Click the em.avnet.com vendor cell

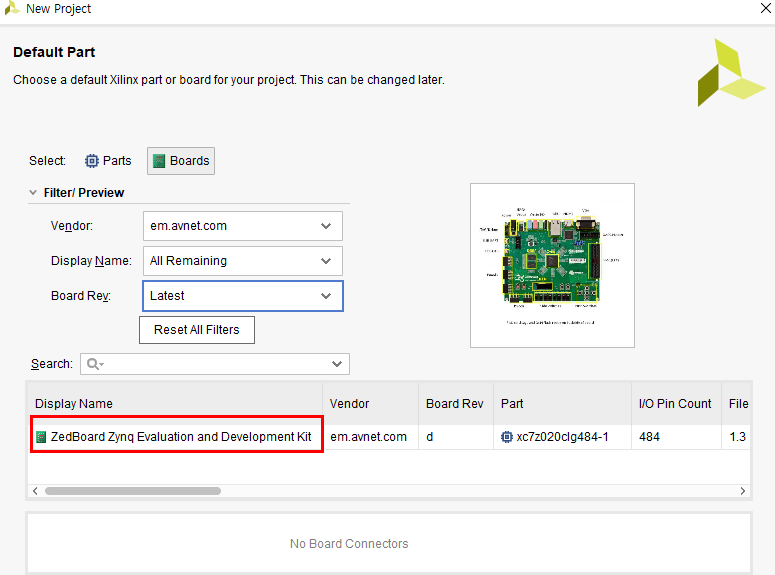[x=369, y=437]
